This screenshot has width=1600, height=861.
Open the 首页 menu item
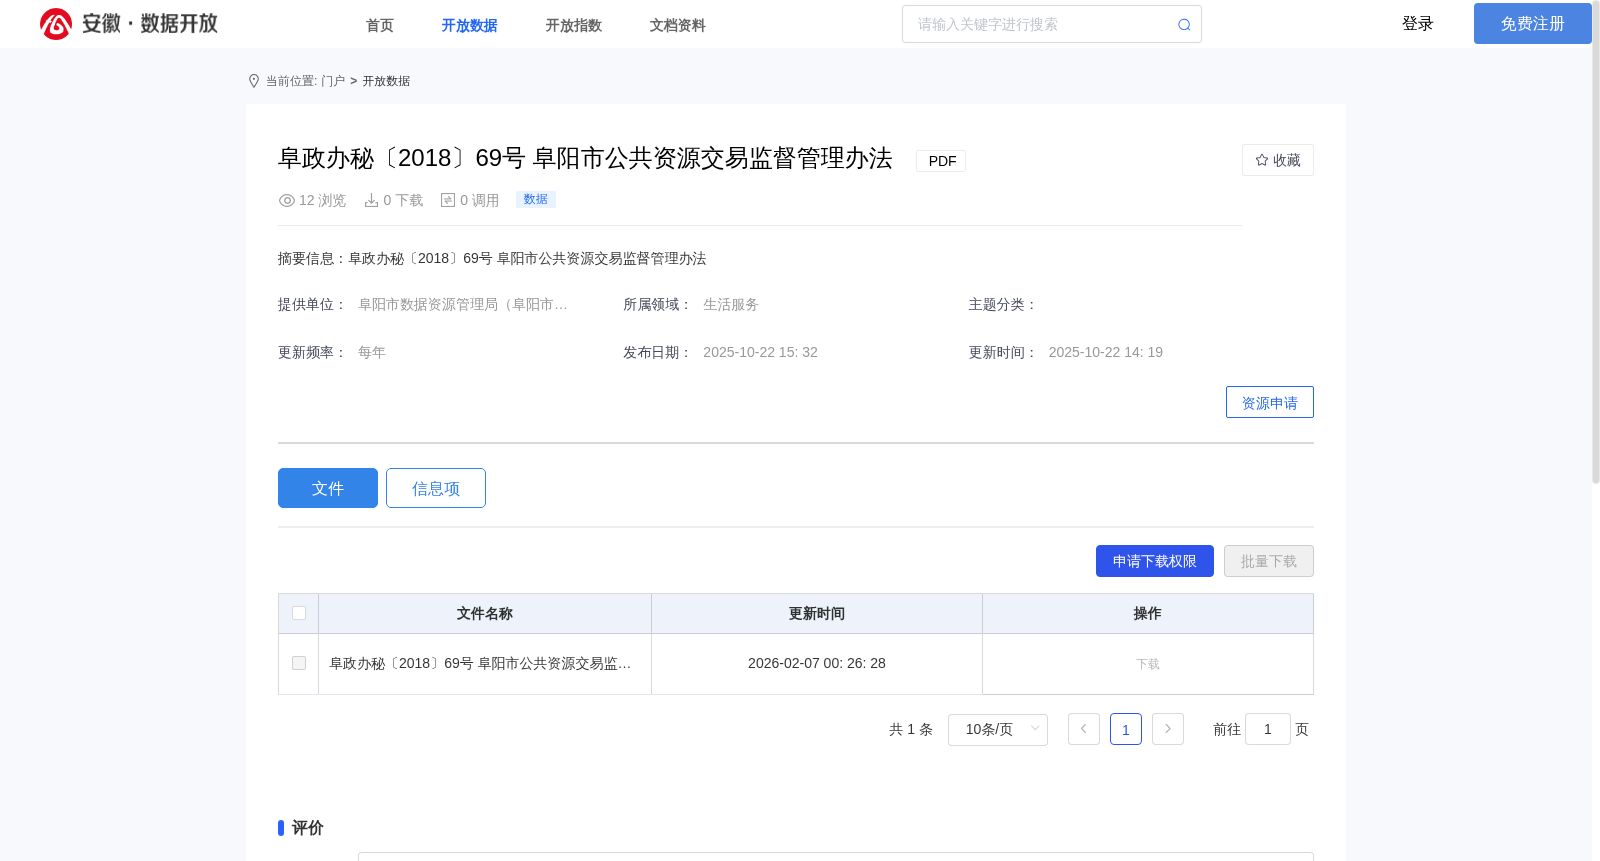pos(380,25)
